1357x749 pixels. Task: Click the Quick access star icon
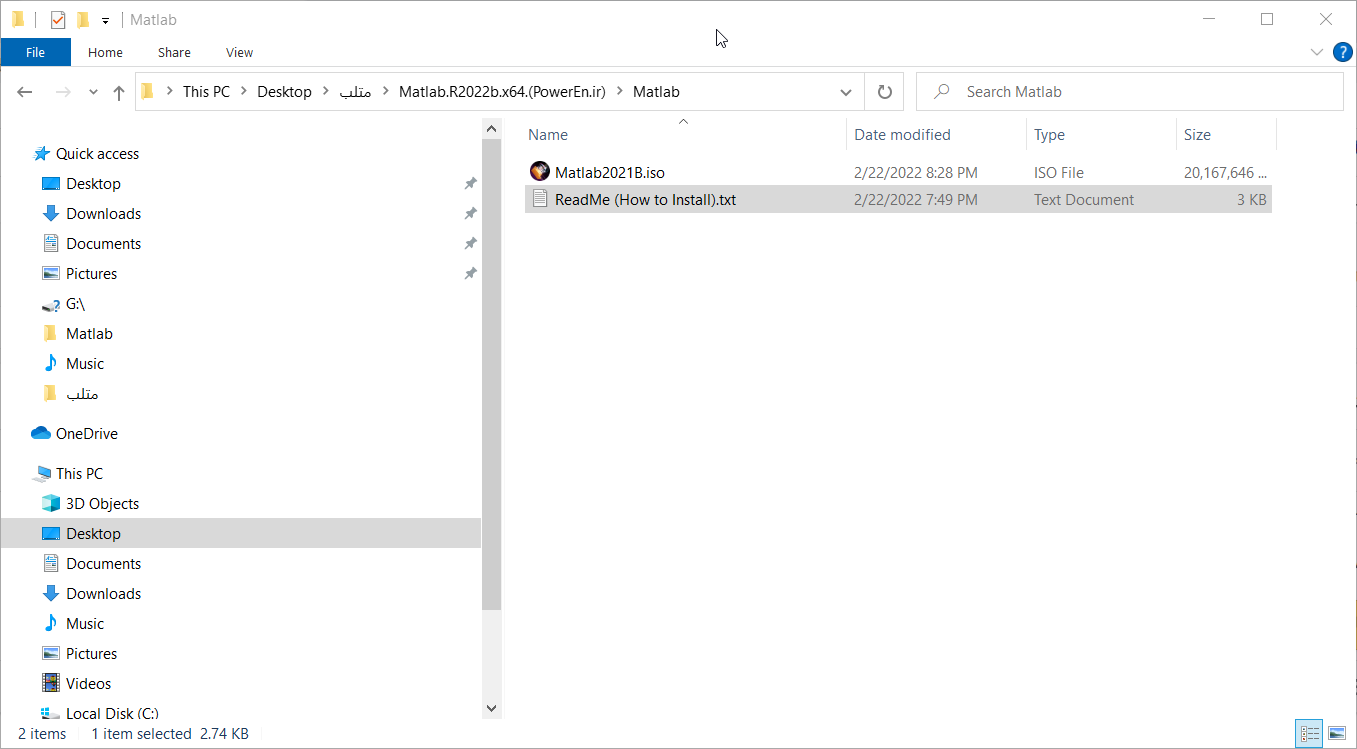coord(41,154)
